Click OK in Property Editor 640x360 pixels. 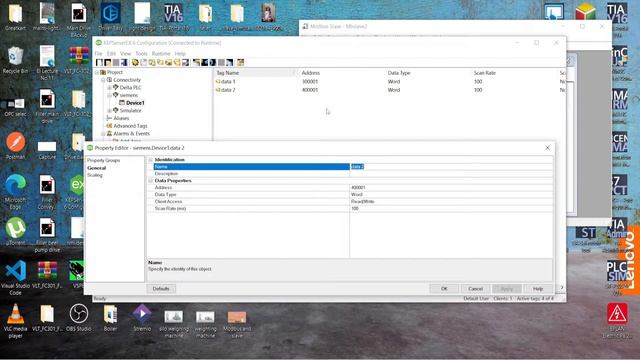click(444, 289)
